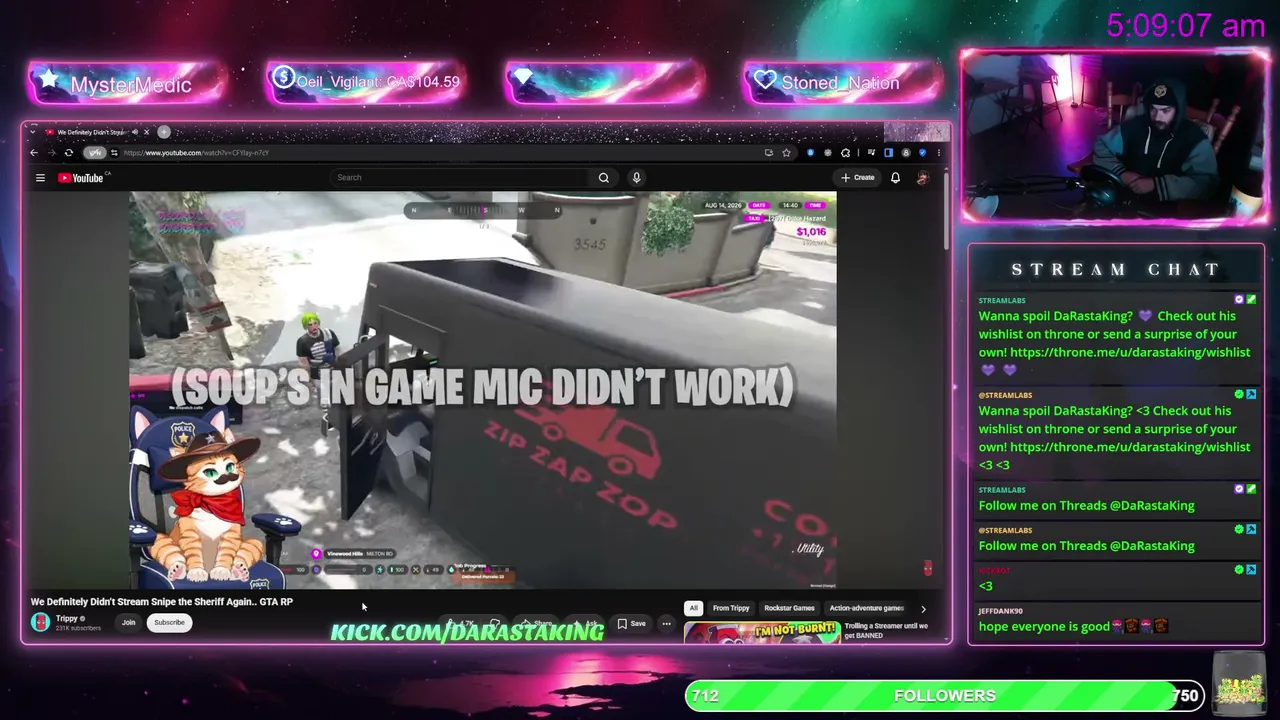Open a new browser tab

(164, 132)
